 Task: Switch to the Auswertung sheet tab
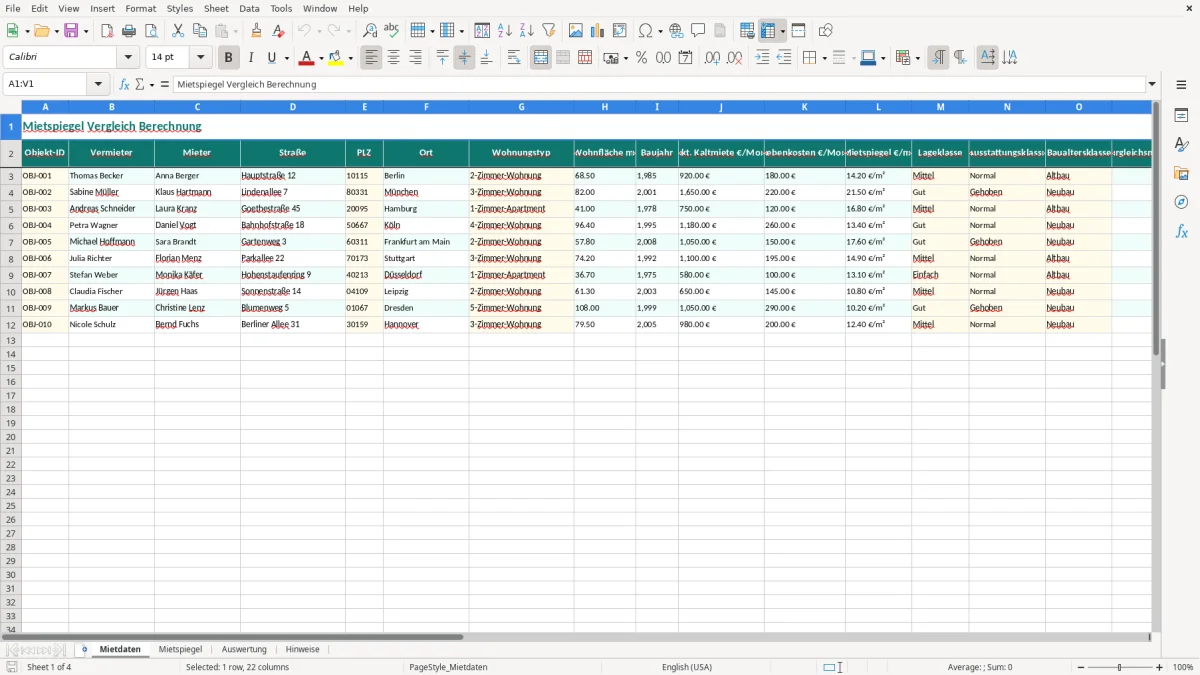click(x=244, y=649)
